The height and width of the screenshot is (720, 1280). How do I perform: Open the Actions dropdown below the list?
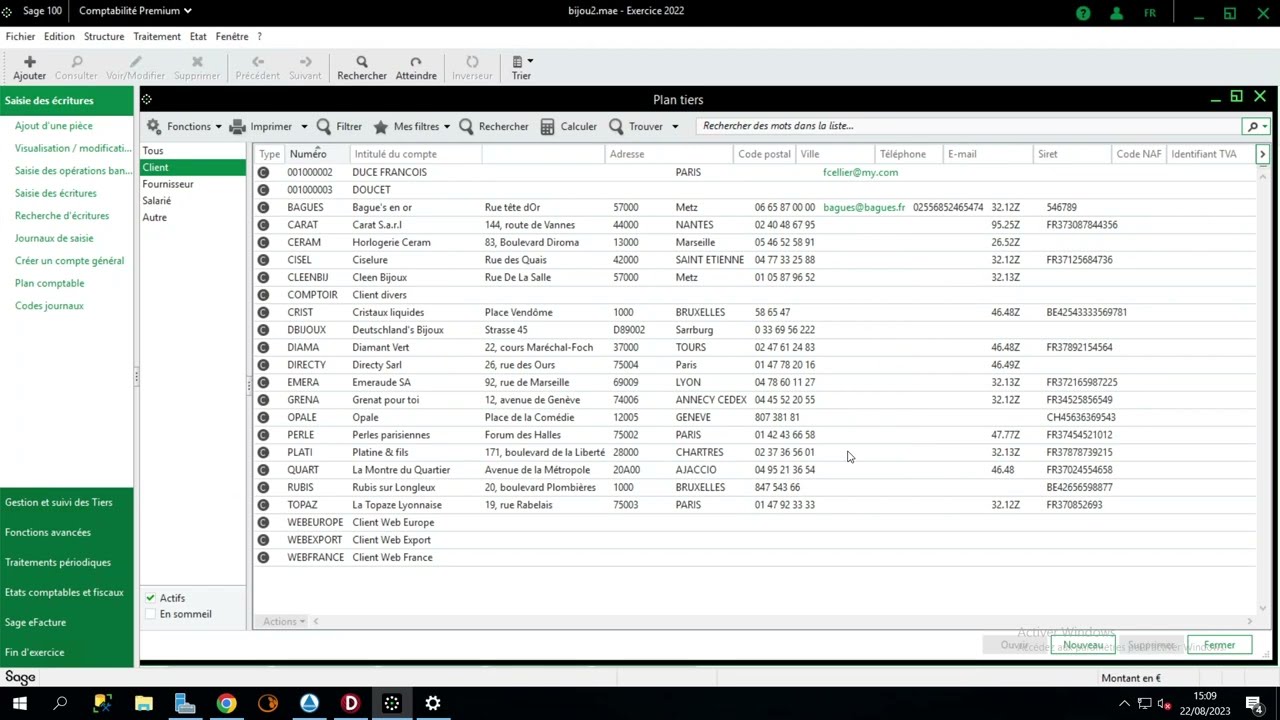(284, 622)
